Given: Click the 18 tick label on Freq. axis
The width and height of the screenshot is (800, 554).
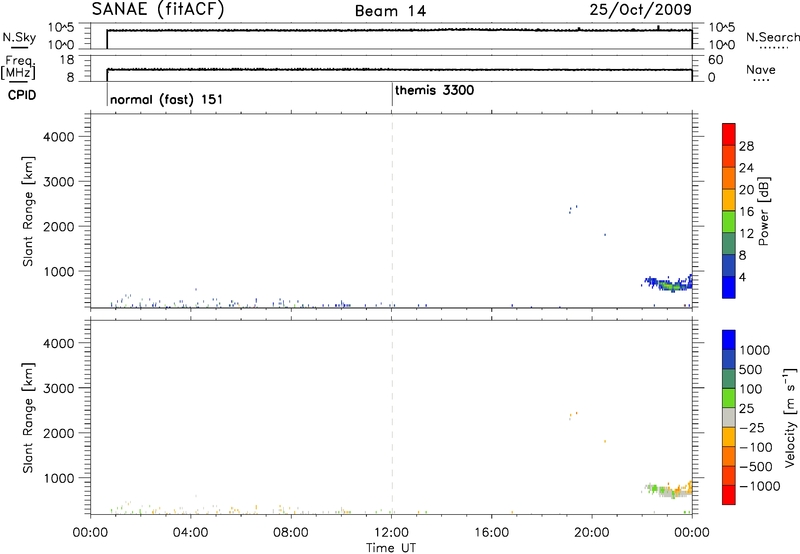Looking at the screenshot, I should click(67, 60).
